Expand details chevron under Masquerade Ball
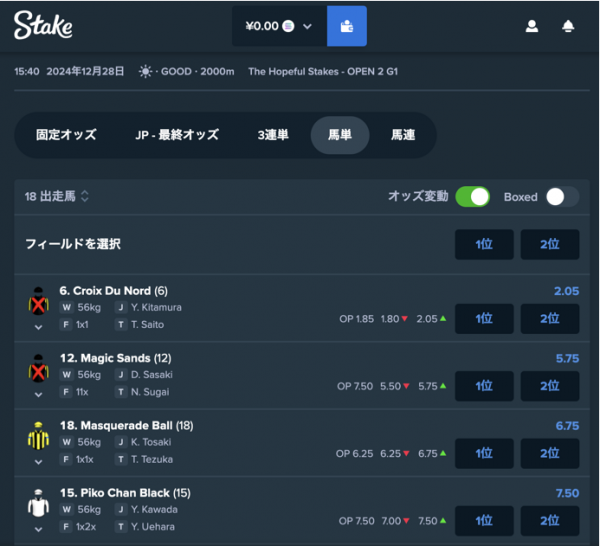This screenshot has height=546, width=600. (38, 462)
